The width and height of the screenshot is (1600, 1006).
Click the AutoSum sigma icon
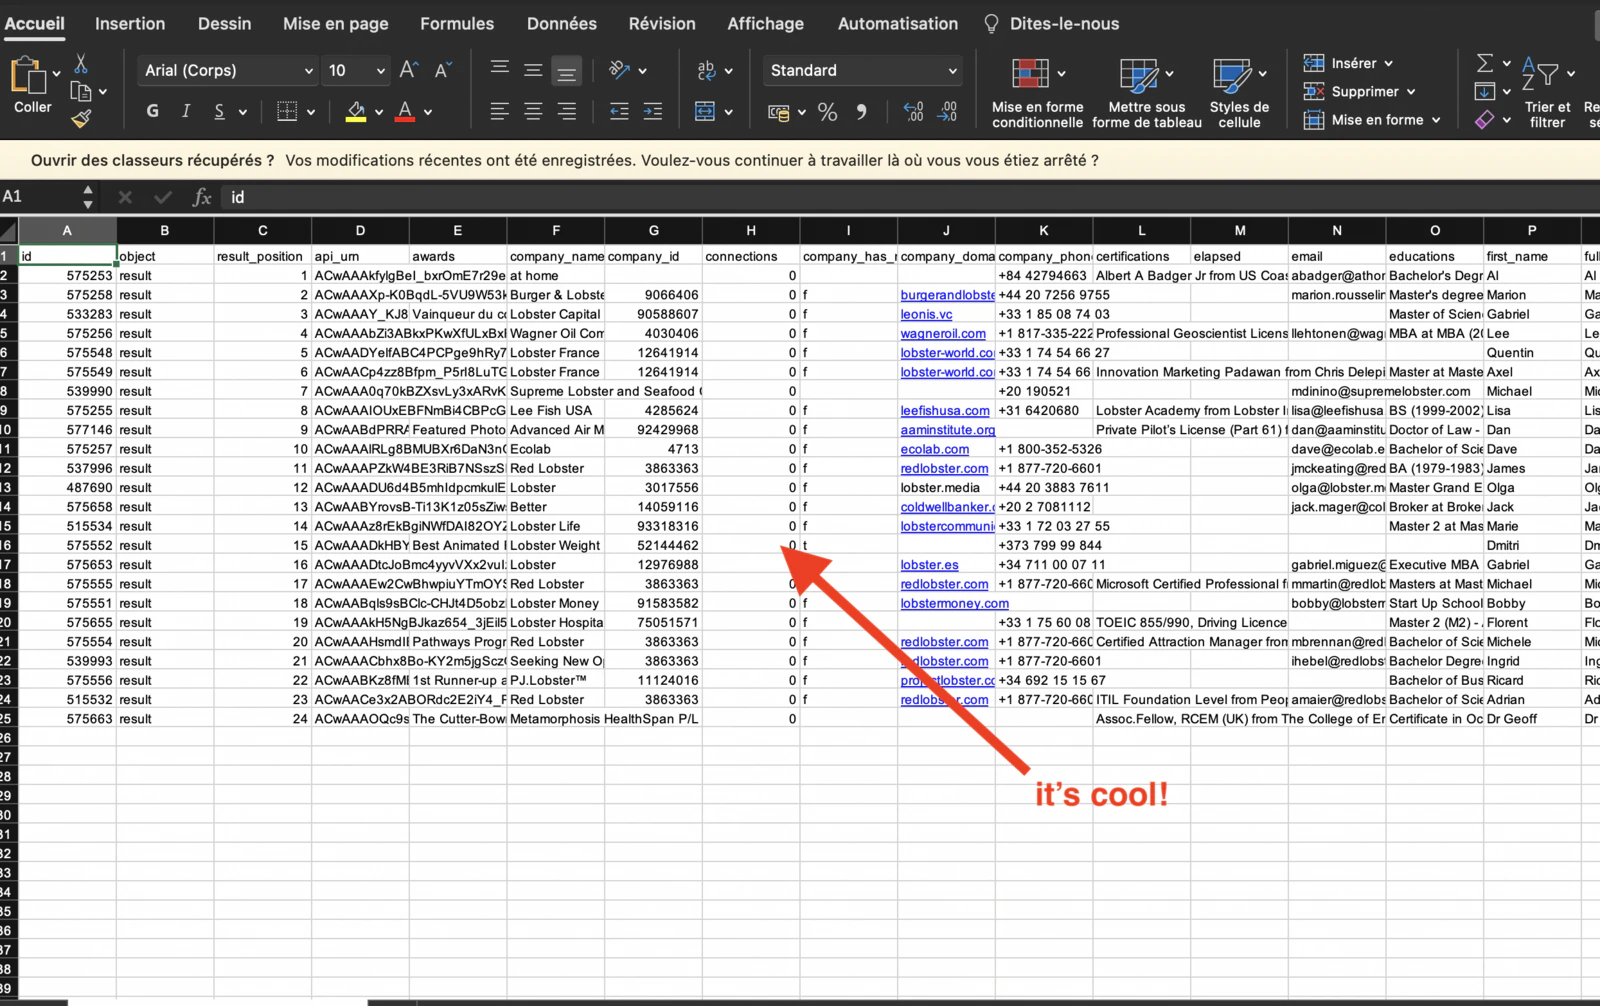point(1485,64)
